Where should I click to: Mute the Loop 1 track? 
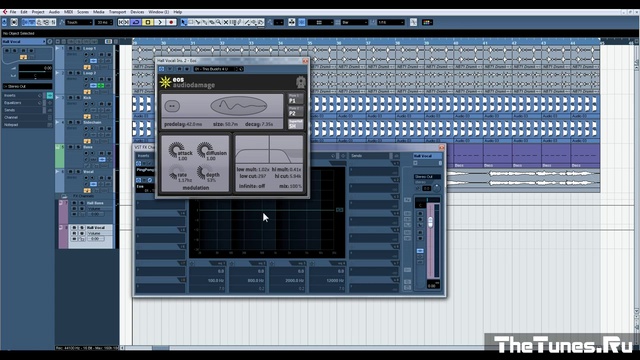(x=70, y=48)
